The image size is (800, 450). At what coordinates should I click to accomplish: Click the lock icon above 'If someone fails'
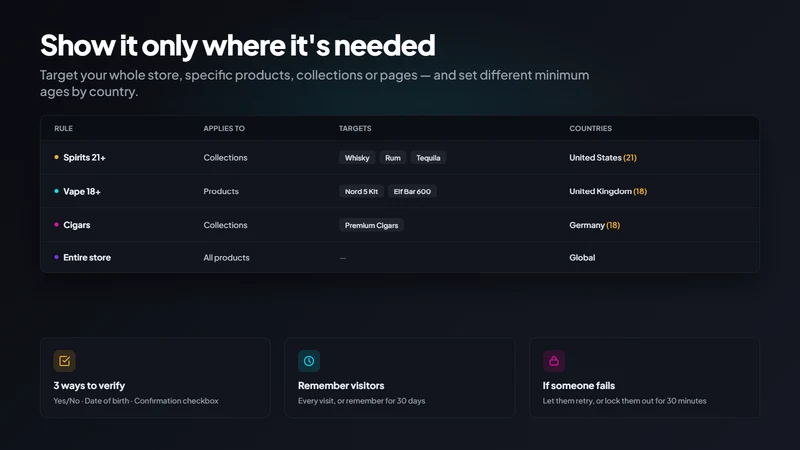[x=554, y=361]
